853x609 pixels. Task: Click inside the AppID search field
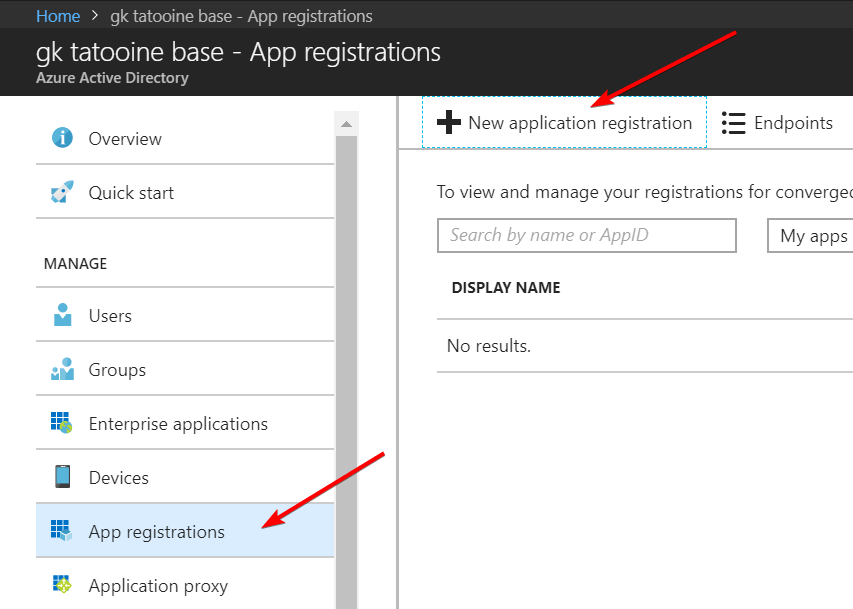[x=586, y=235]
